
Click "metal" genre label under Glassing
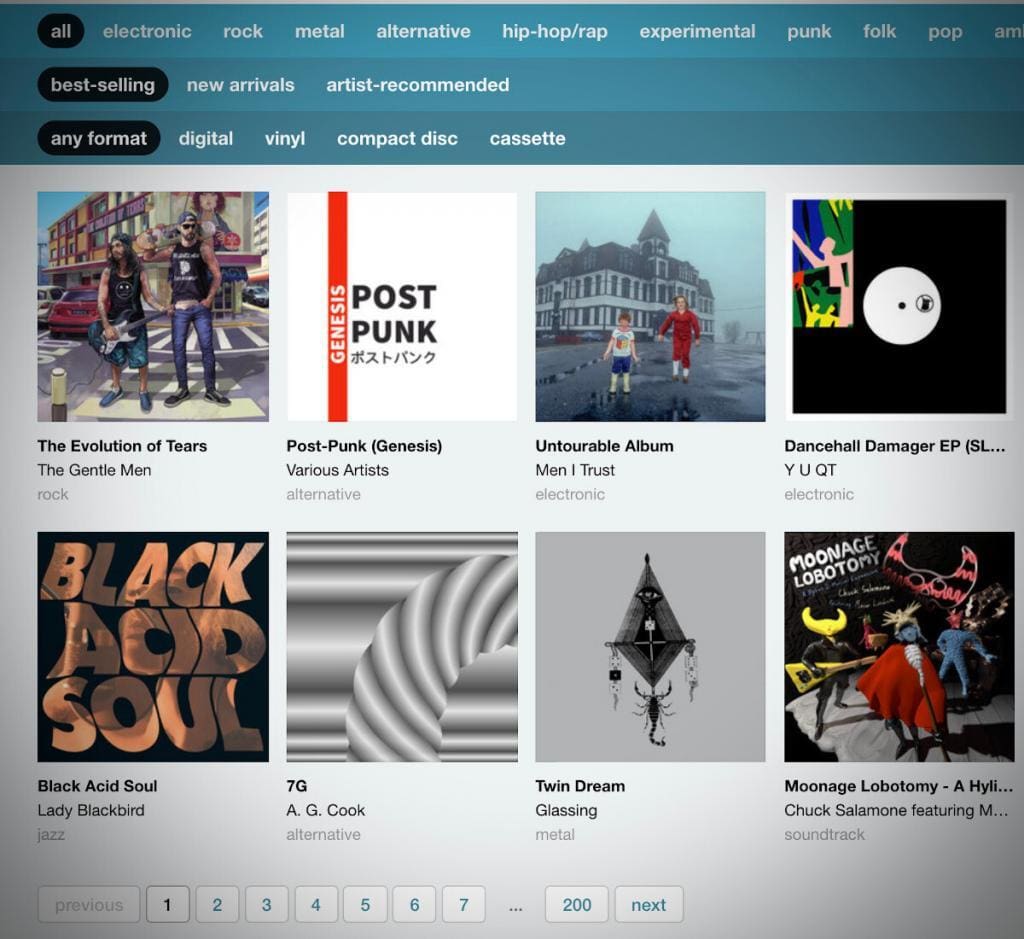[x=555, y=835]
